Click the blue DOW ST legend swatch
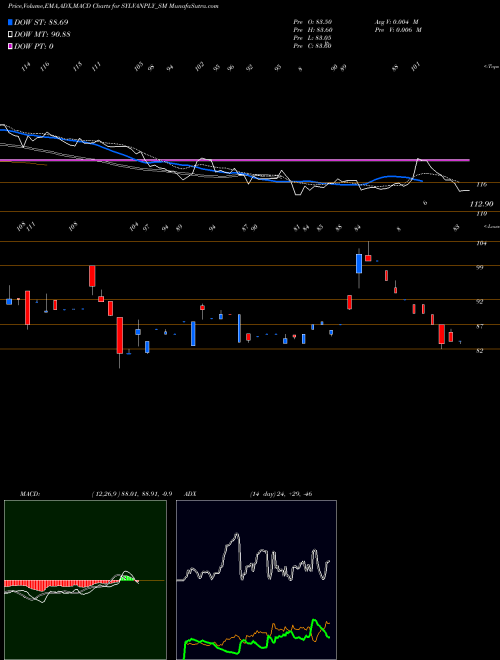Viewport: 500px width, 660px height. point(10,22)
